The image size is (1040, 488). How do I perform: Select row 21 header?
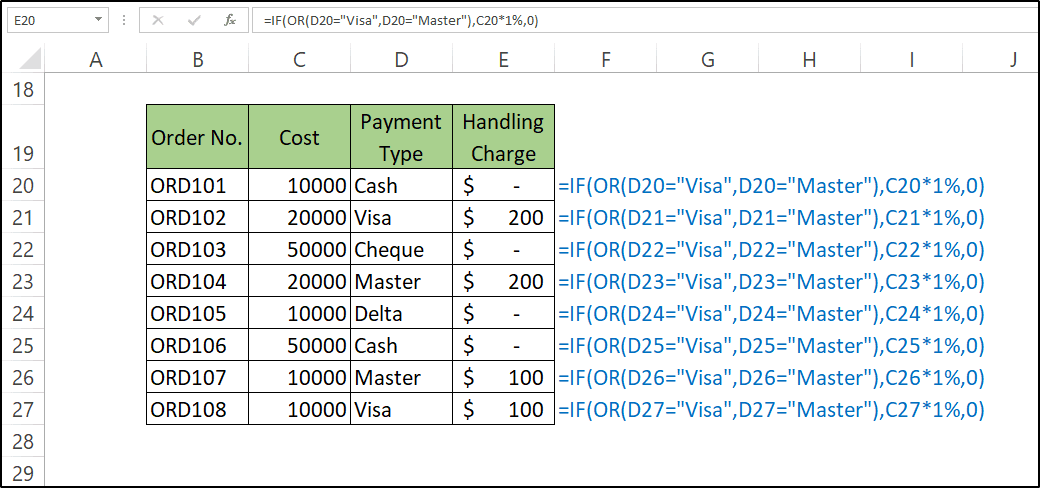pos(23,217)
